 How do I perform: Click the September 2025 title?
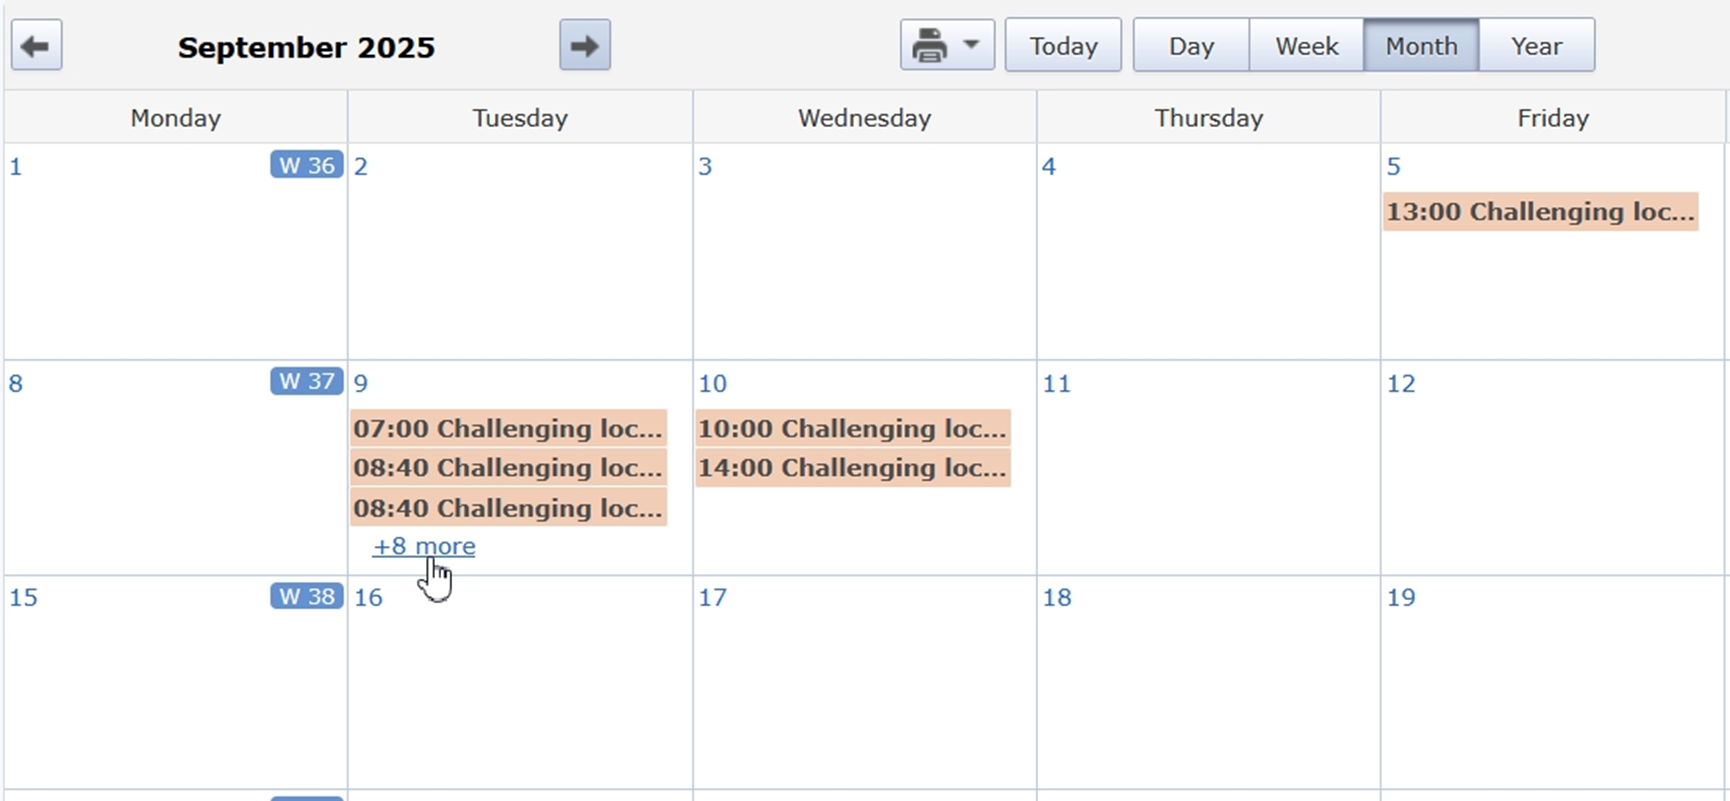click(x=306, y=48)
